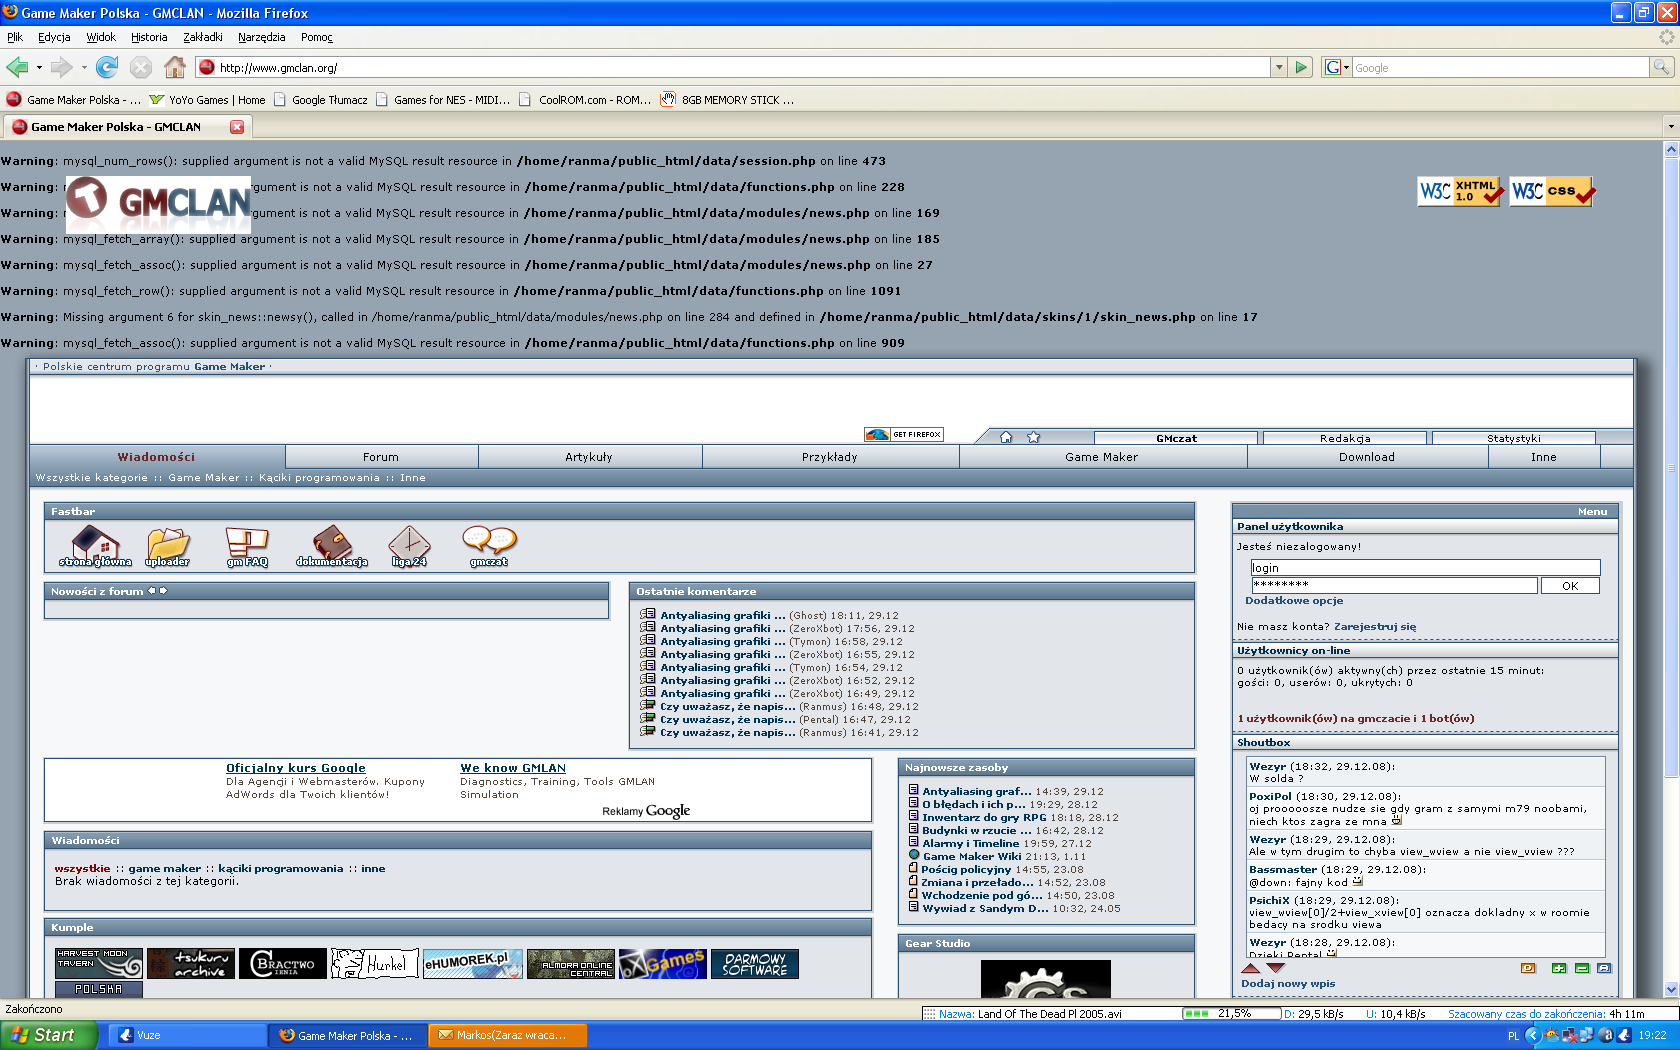
Task: Click the Zarejestruj się registration link
Action: click(1374, 627)
